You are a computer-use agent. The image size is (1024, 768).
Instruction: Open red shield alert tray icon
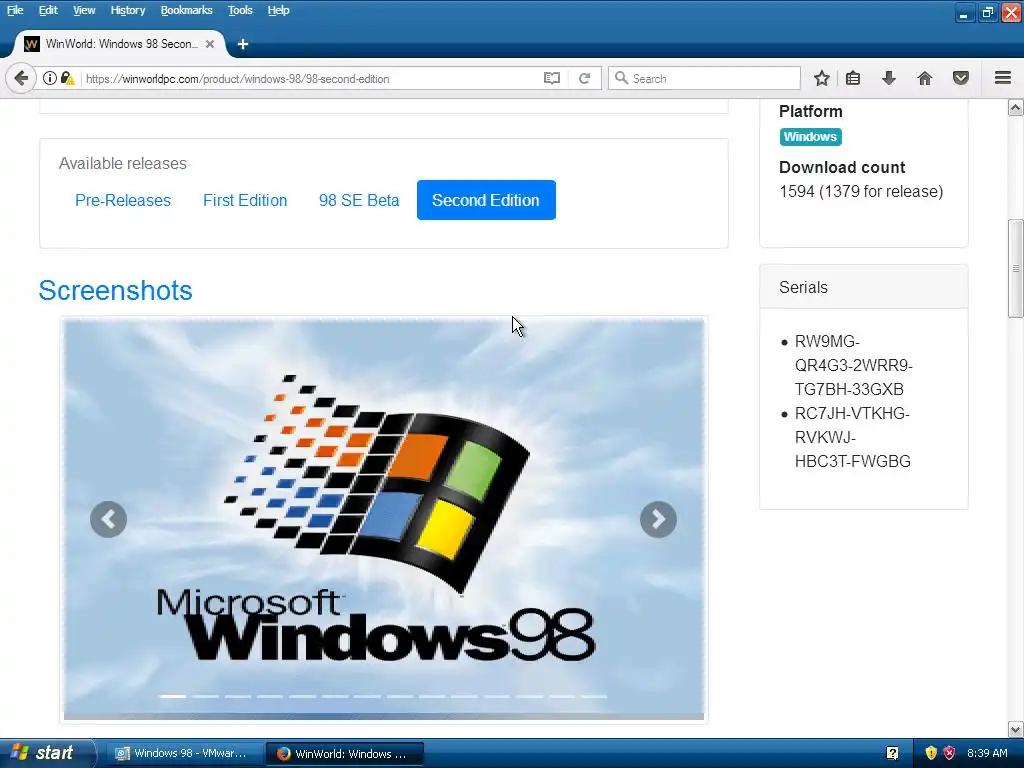coord(949,753)
